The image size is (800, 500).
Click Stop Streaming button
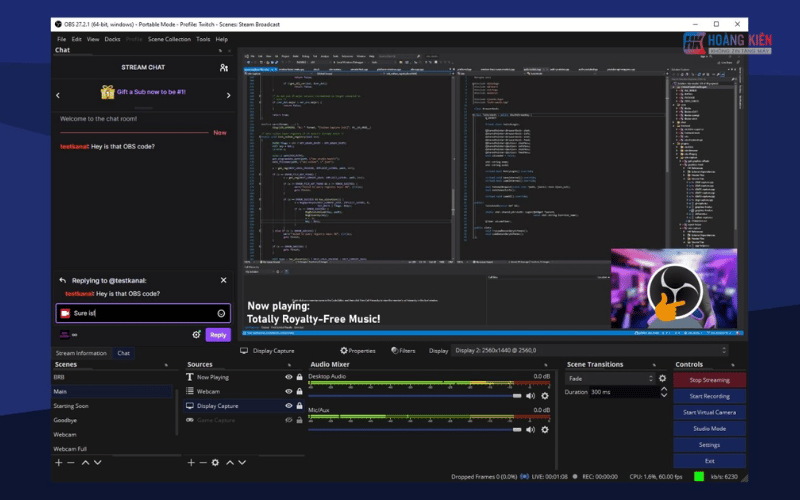709,380
